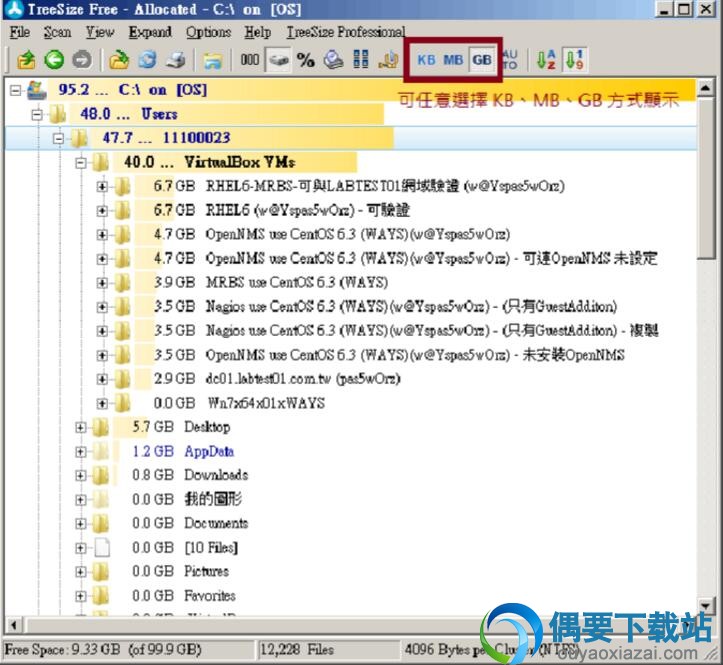This screenshot has width=723, height=665.
Task: Open the Explorer folder icon in toolbar
Action: coord(213,60)
